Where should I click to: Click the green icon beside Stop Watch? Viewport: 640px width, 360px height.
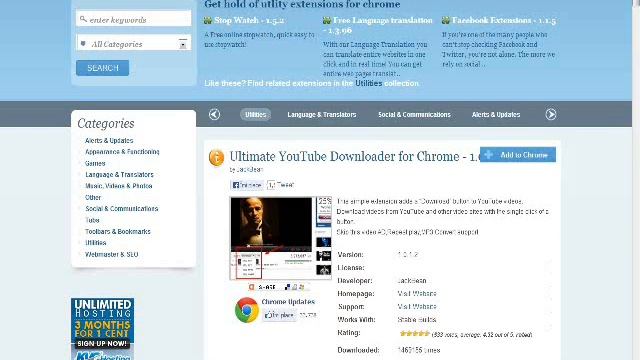point(208,20)
